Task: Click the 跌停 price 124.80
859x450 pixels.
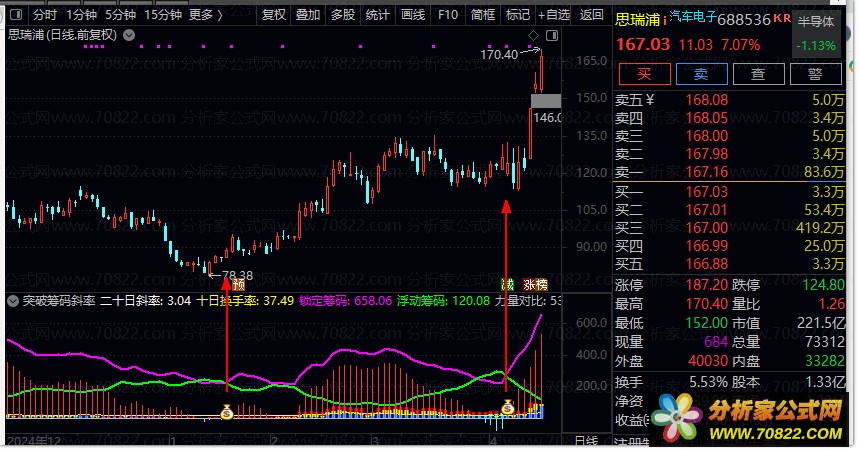Action: 823,285
